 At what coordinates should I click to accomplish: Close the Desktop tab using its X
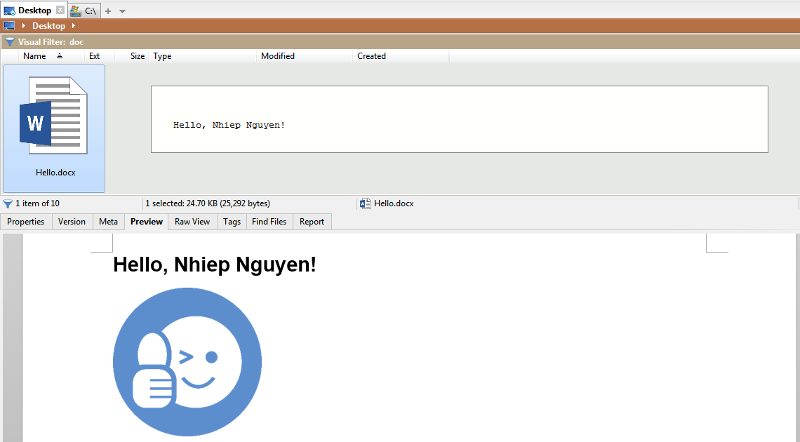click(x=60, y=10)
